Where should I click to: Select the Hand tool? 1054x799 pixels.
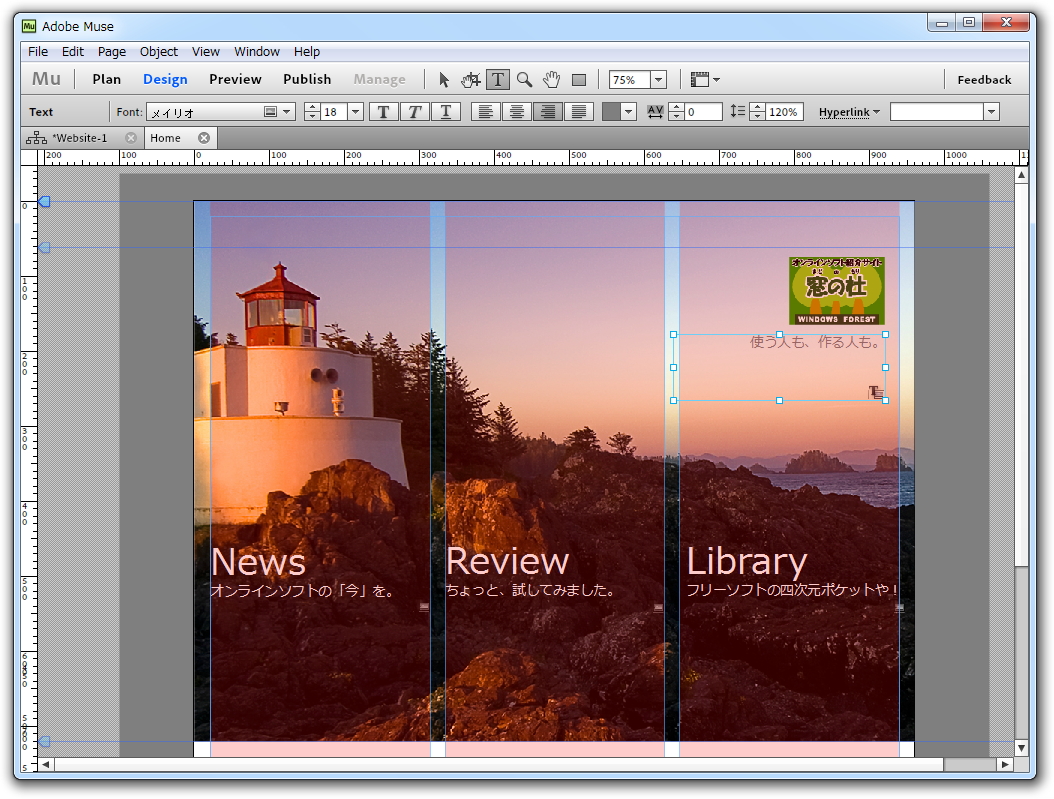pos(551,80)
